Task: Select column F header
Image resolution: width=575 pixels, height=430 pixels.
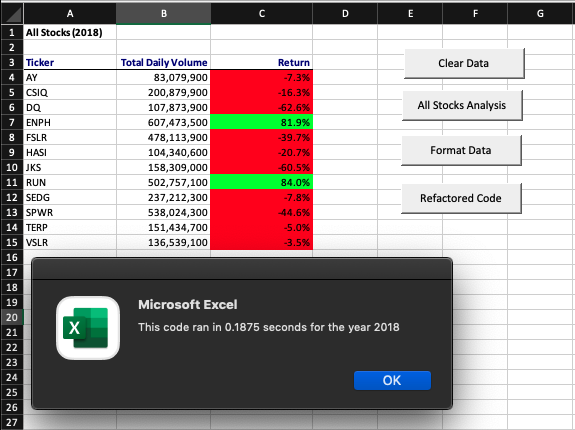Action: point(475,14)
